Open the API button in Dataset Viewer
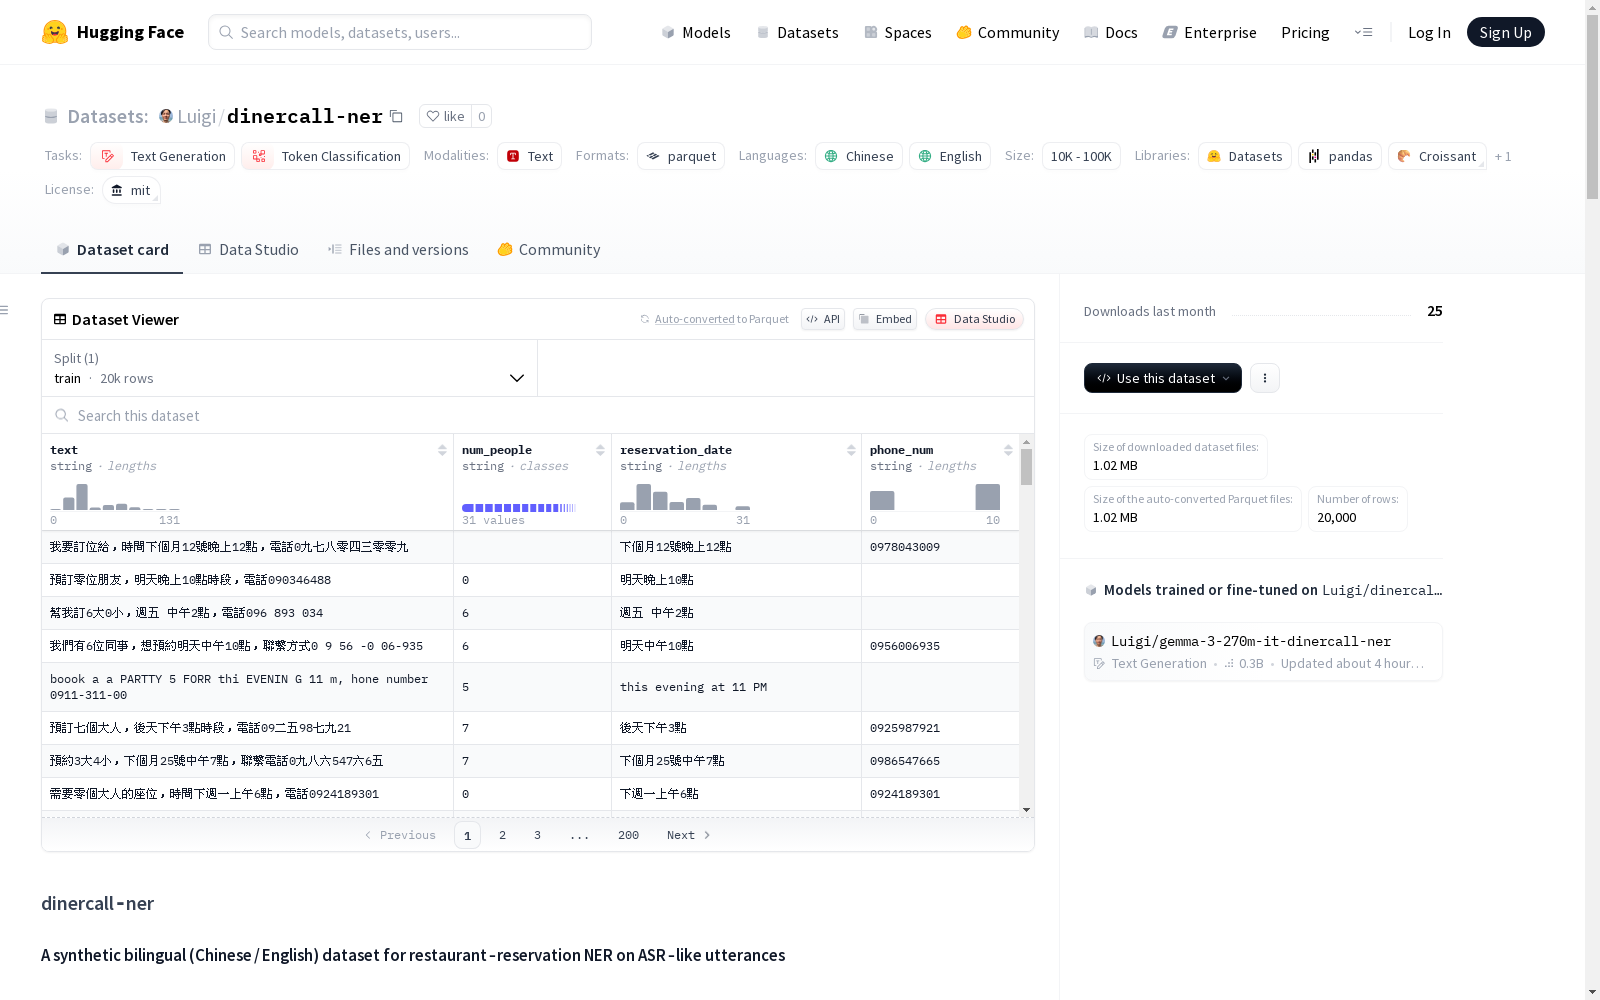 (x=823, y=319)
